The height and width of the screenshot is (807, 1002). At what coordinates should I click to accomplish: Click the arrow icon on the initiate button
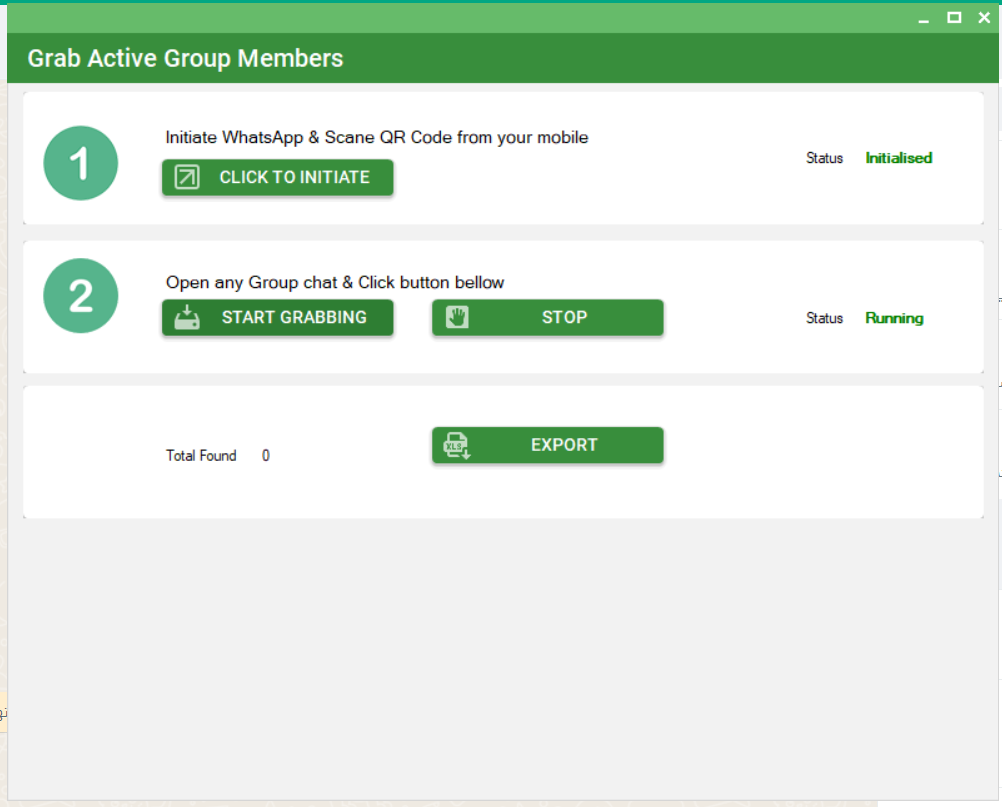coord(187,177)
